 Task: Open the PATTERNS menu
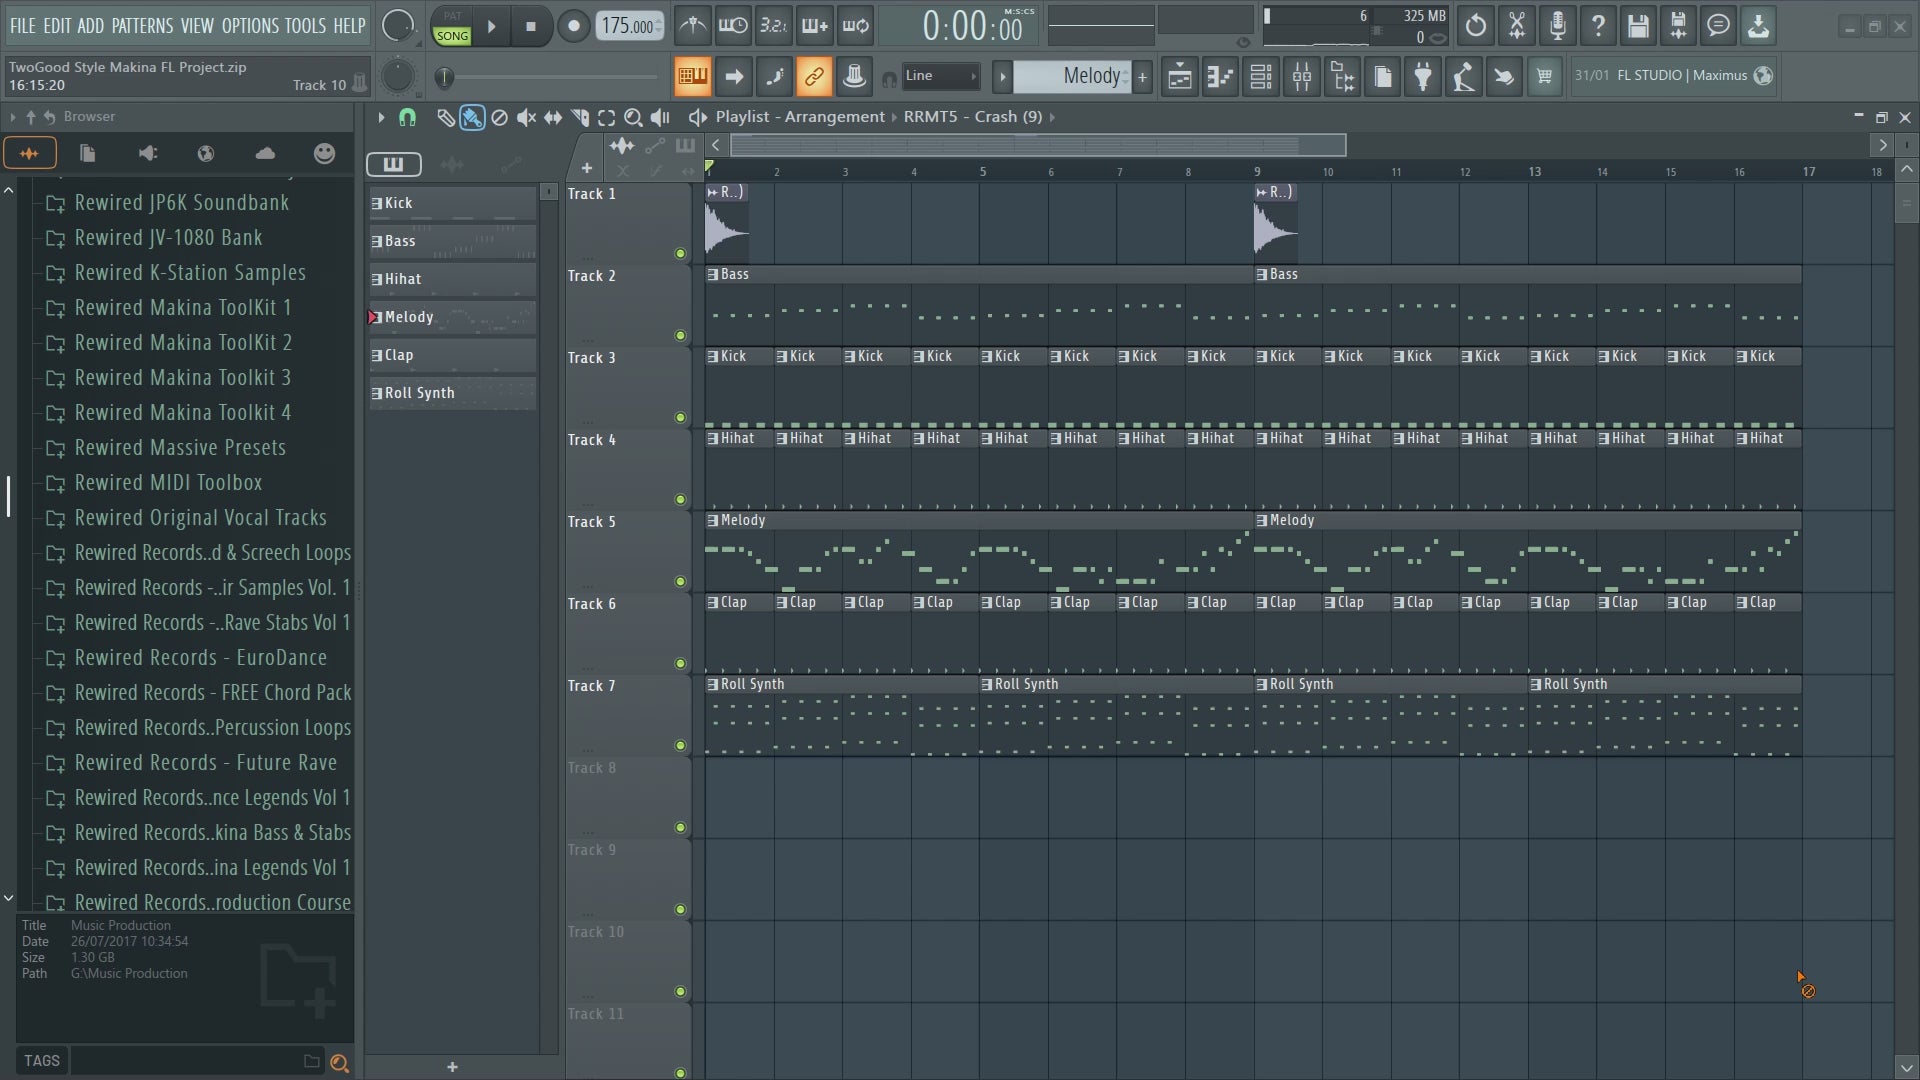pos(142,26)
